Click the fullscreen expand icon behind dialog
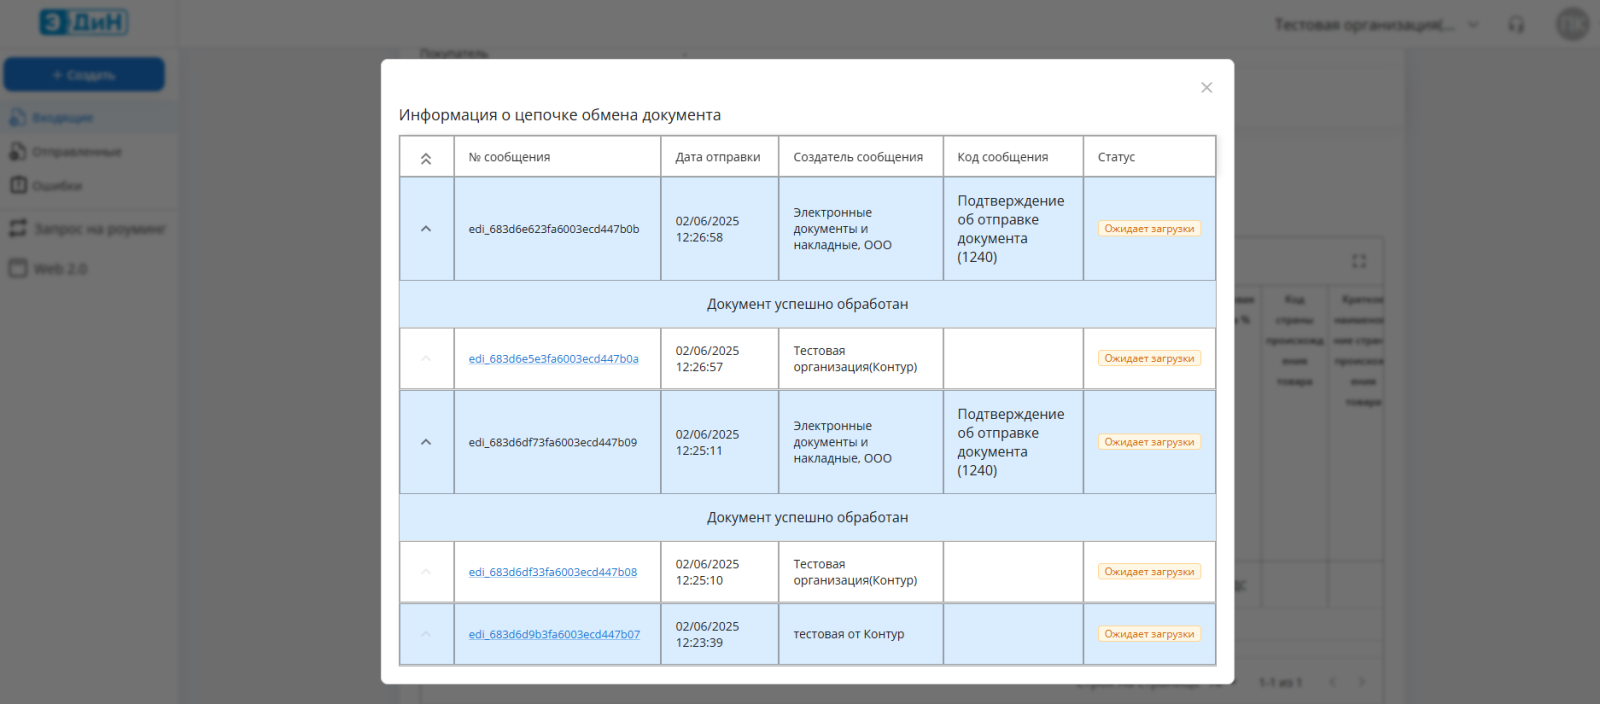The height and width of the screenshot is (704, 1600). click(1358, 261)
